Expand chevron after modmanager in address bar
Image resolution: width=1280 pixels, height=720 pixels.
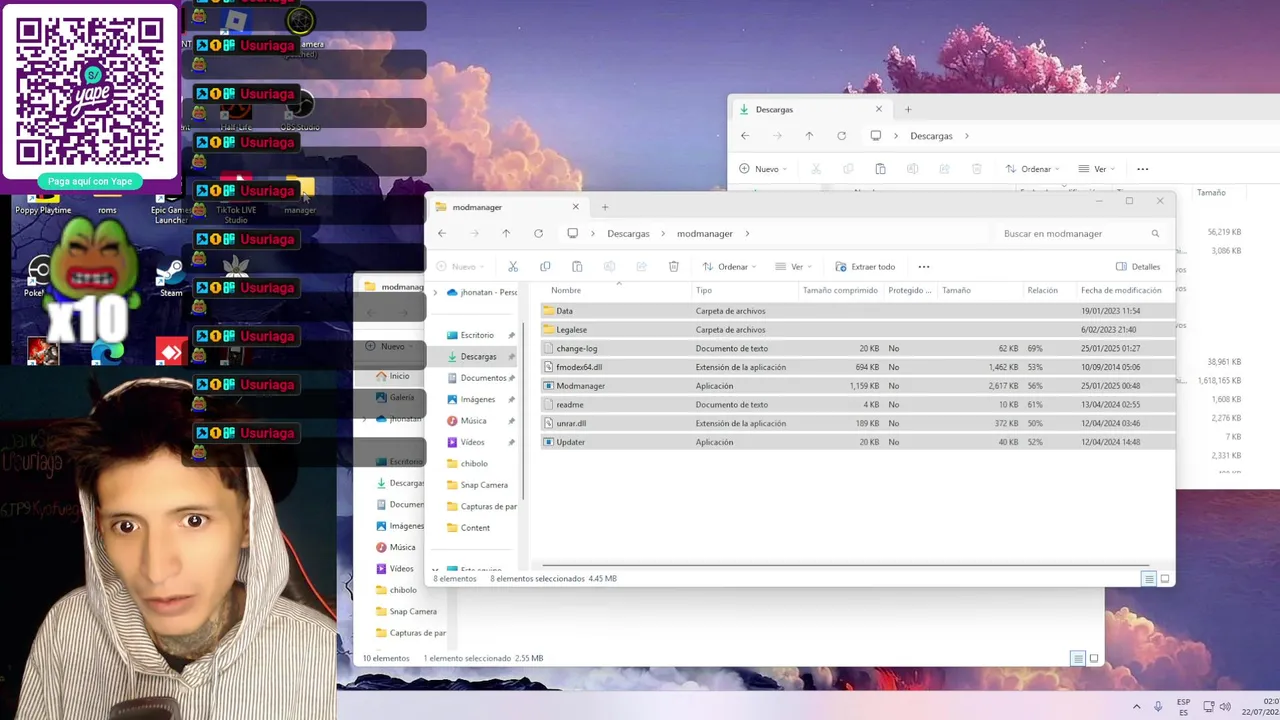[747, 234]
